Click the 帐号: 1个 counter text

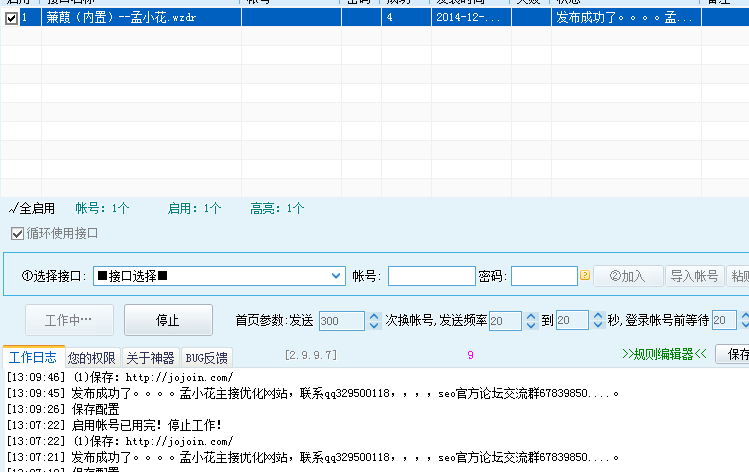point(102,208)
